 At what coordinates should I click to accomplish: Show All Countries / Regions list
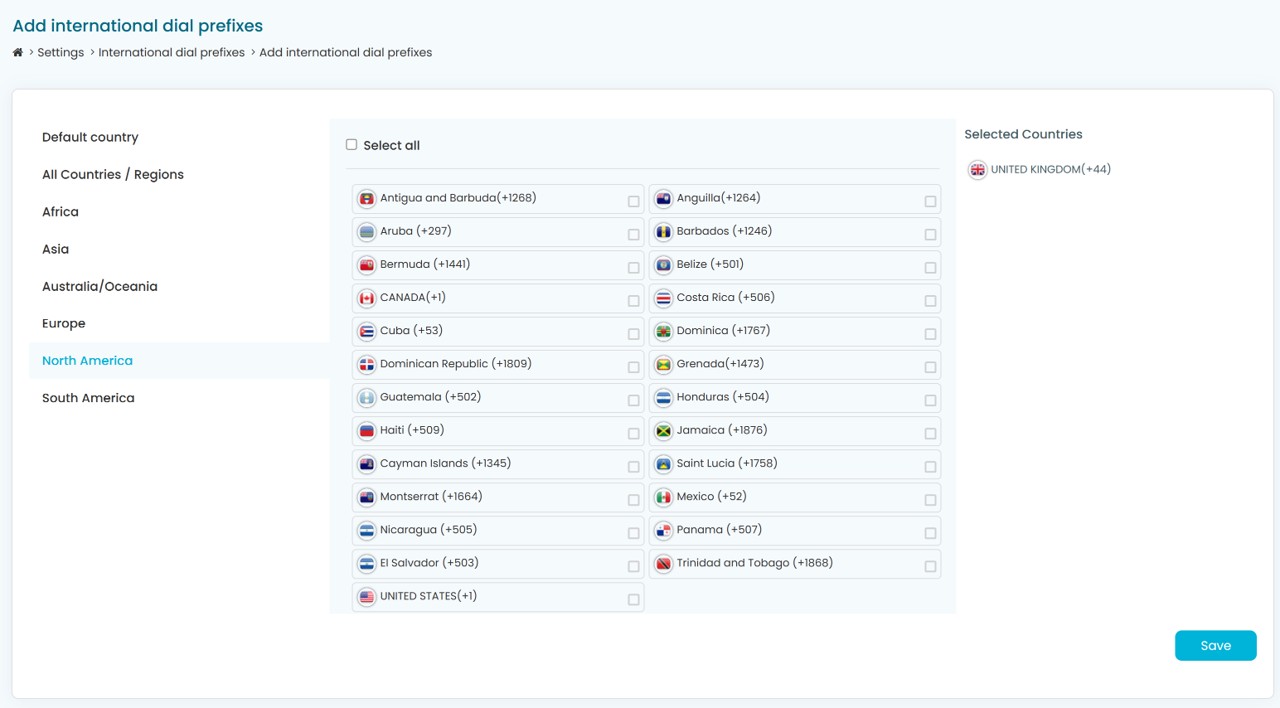tap(113, 175)
